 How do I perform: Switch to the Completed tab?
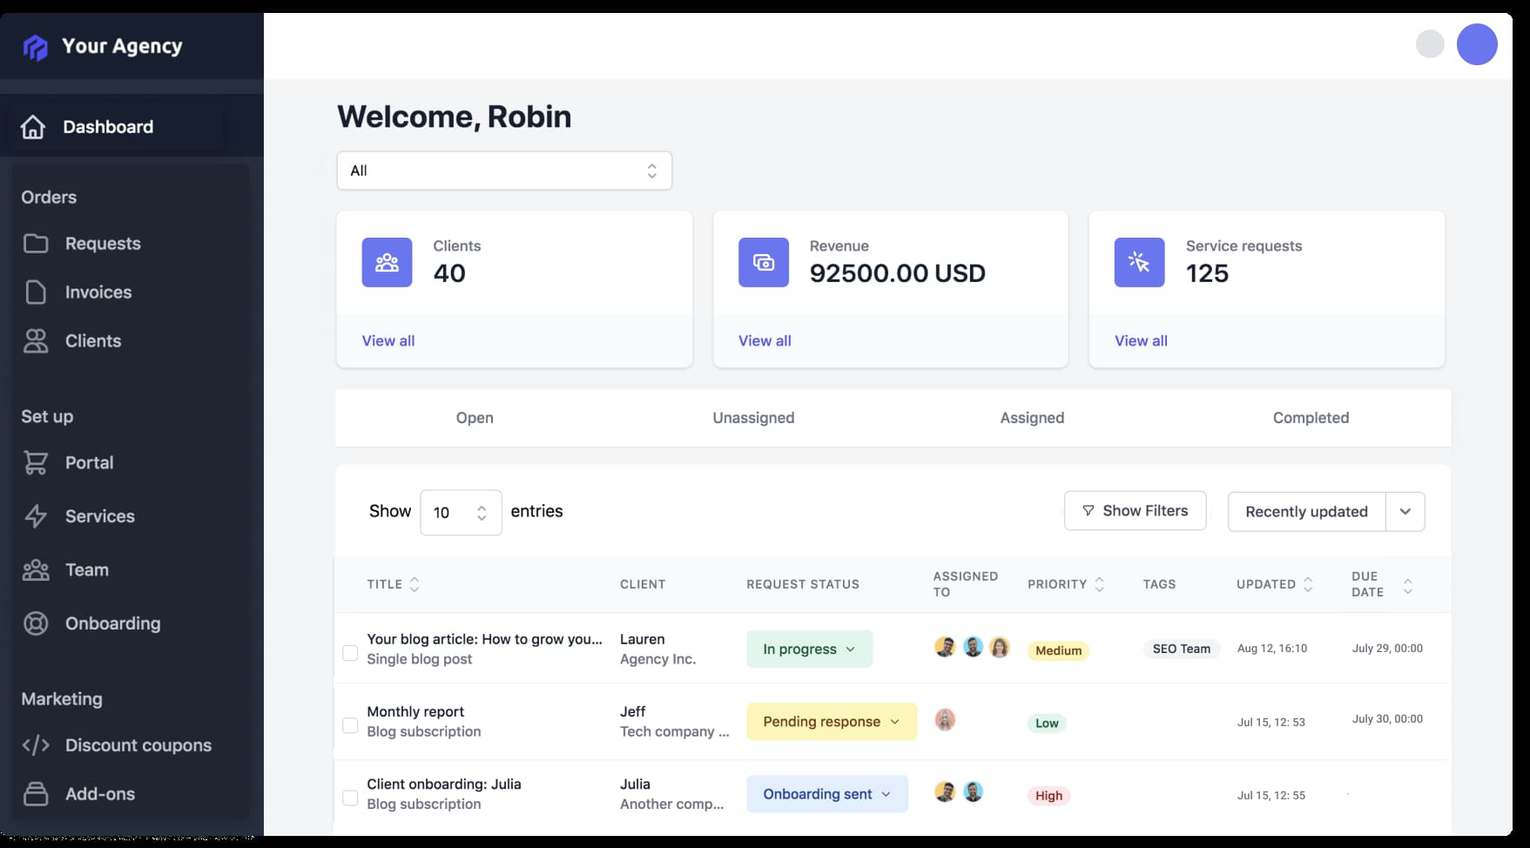tap(1310, 418)
